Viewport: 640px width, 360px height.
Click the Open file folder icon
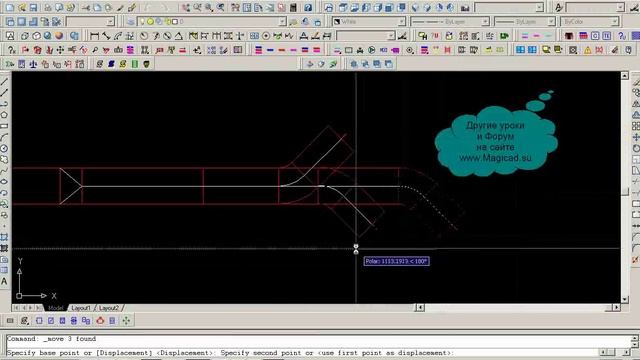click(x=22, y=7)
